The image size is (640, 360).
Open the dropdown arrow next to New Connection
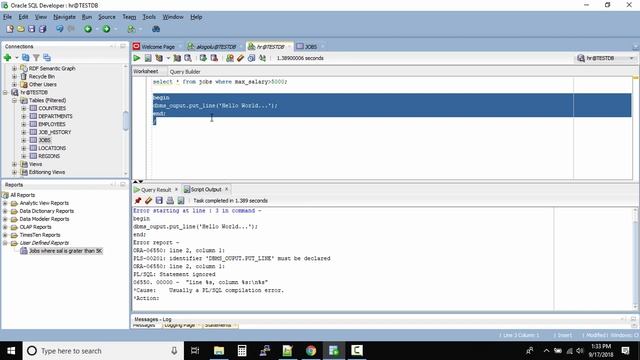pos(17,58)
